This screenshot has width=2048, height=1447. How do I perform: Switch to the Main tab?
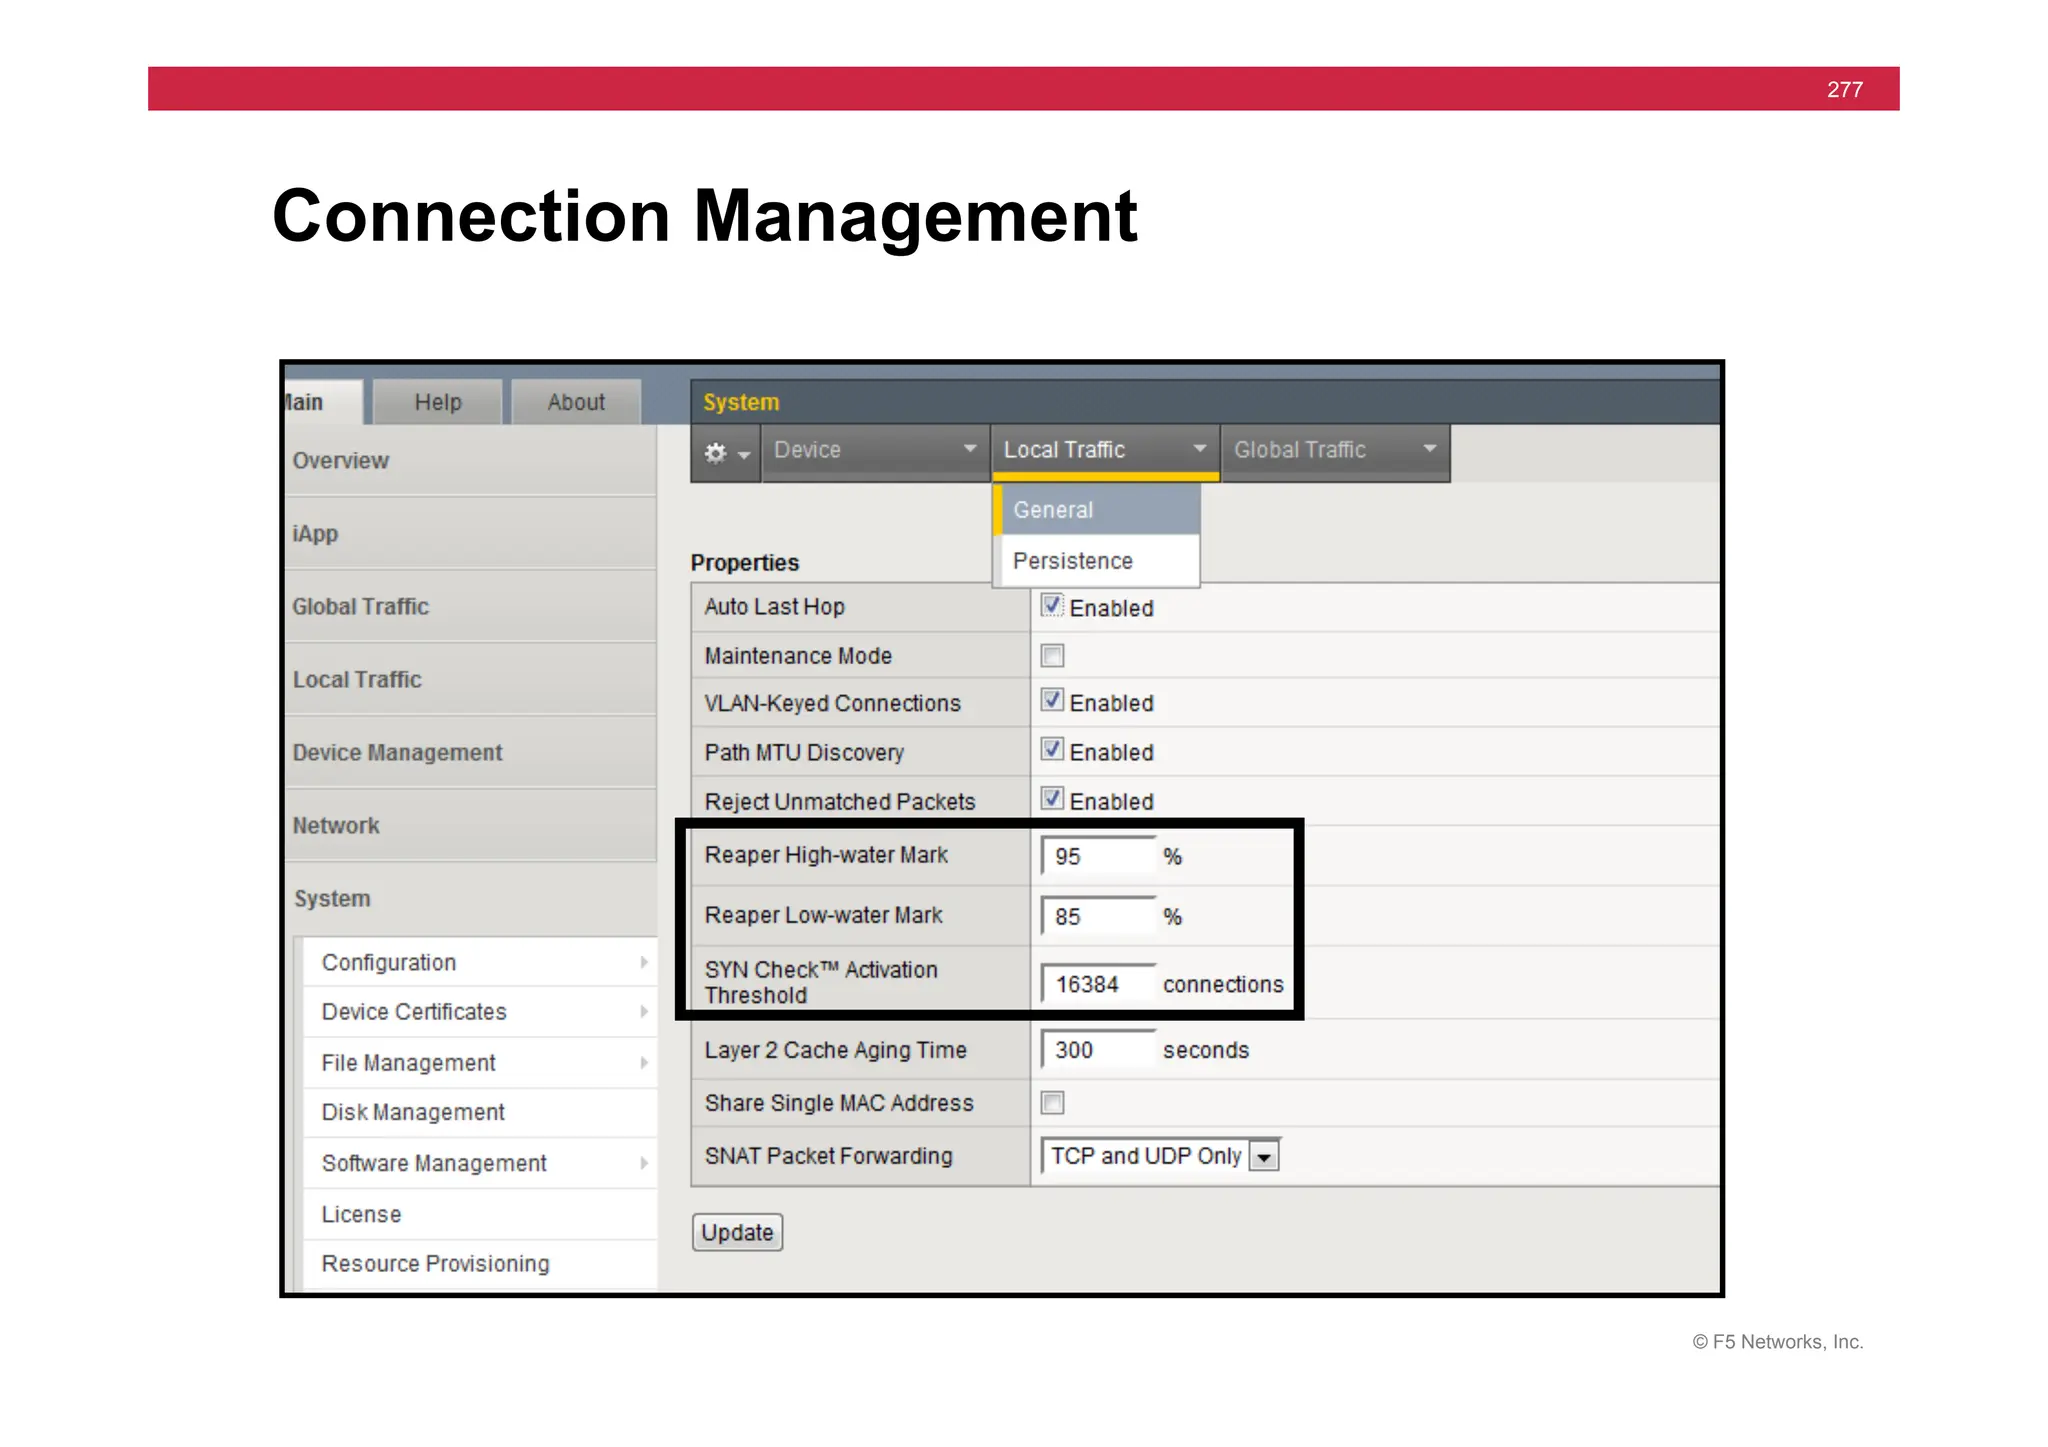322,402
